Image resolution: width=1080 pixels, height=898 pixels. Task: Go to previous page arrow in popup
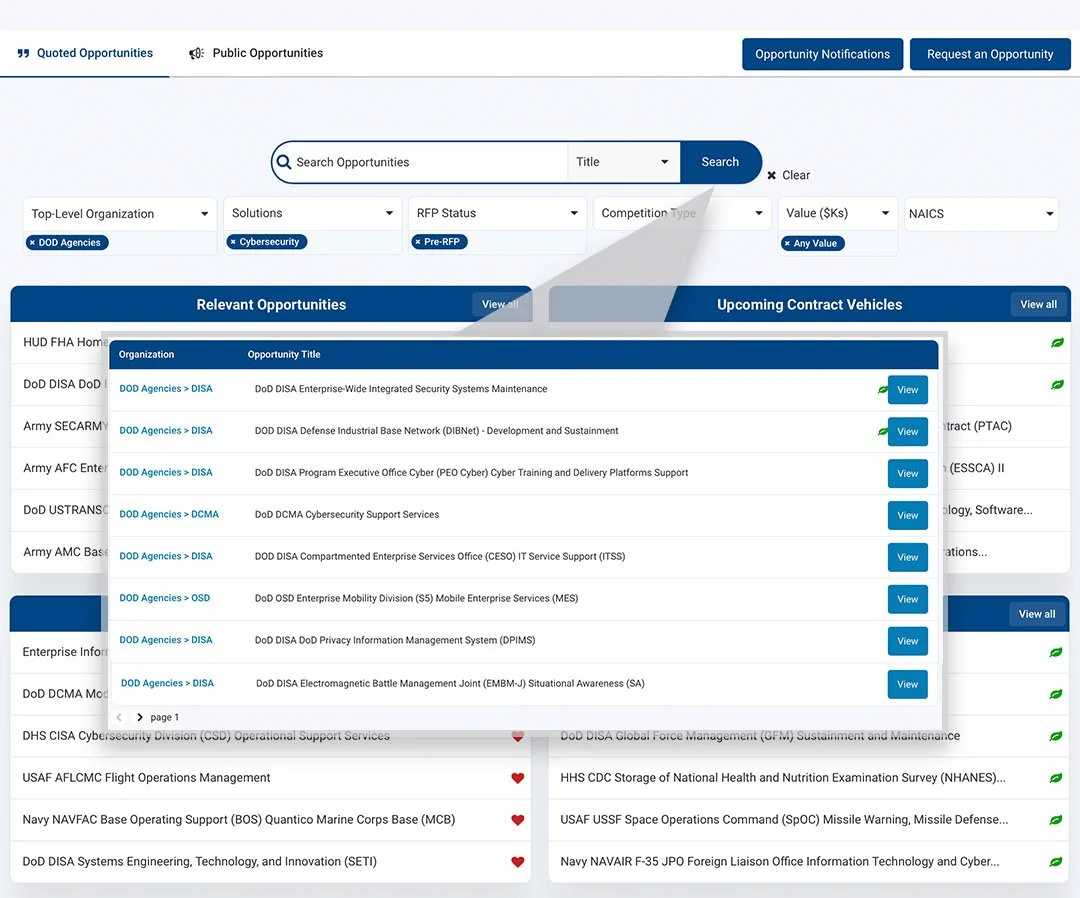[x=119, y=718]
